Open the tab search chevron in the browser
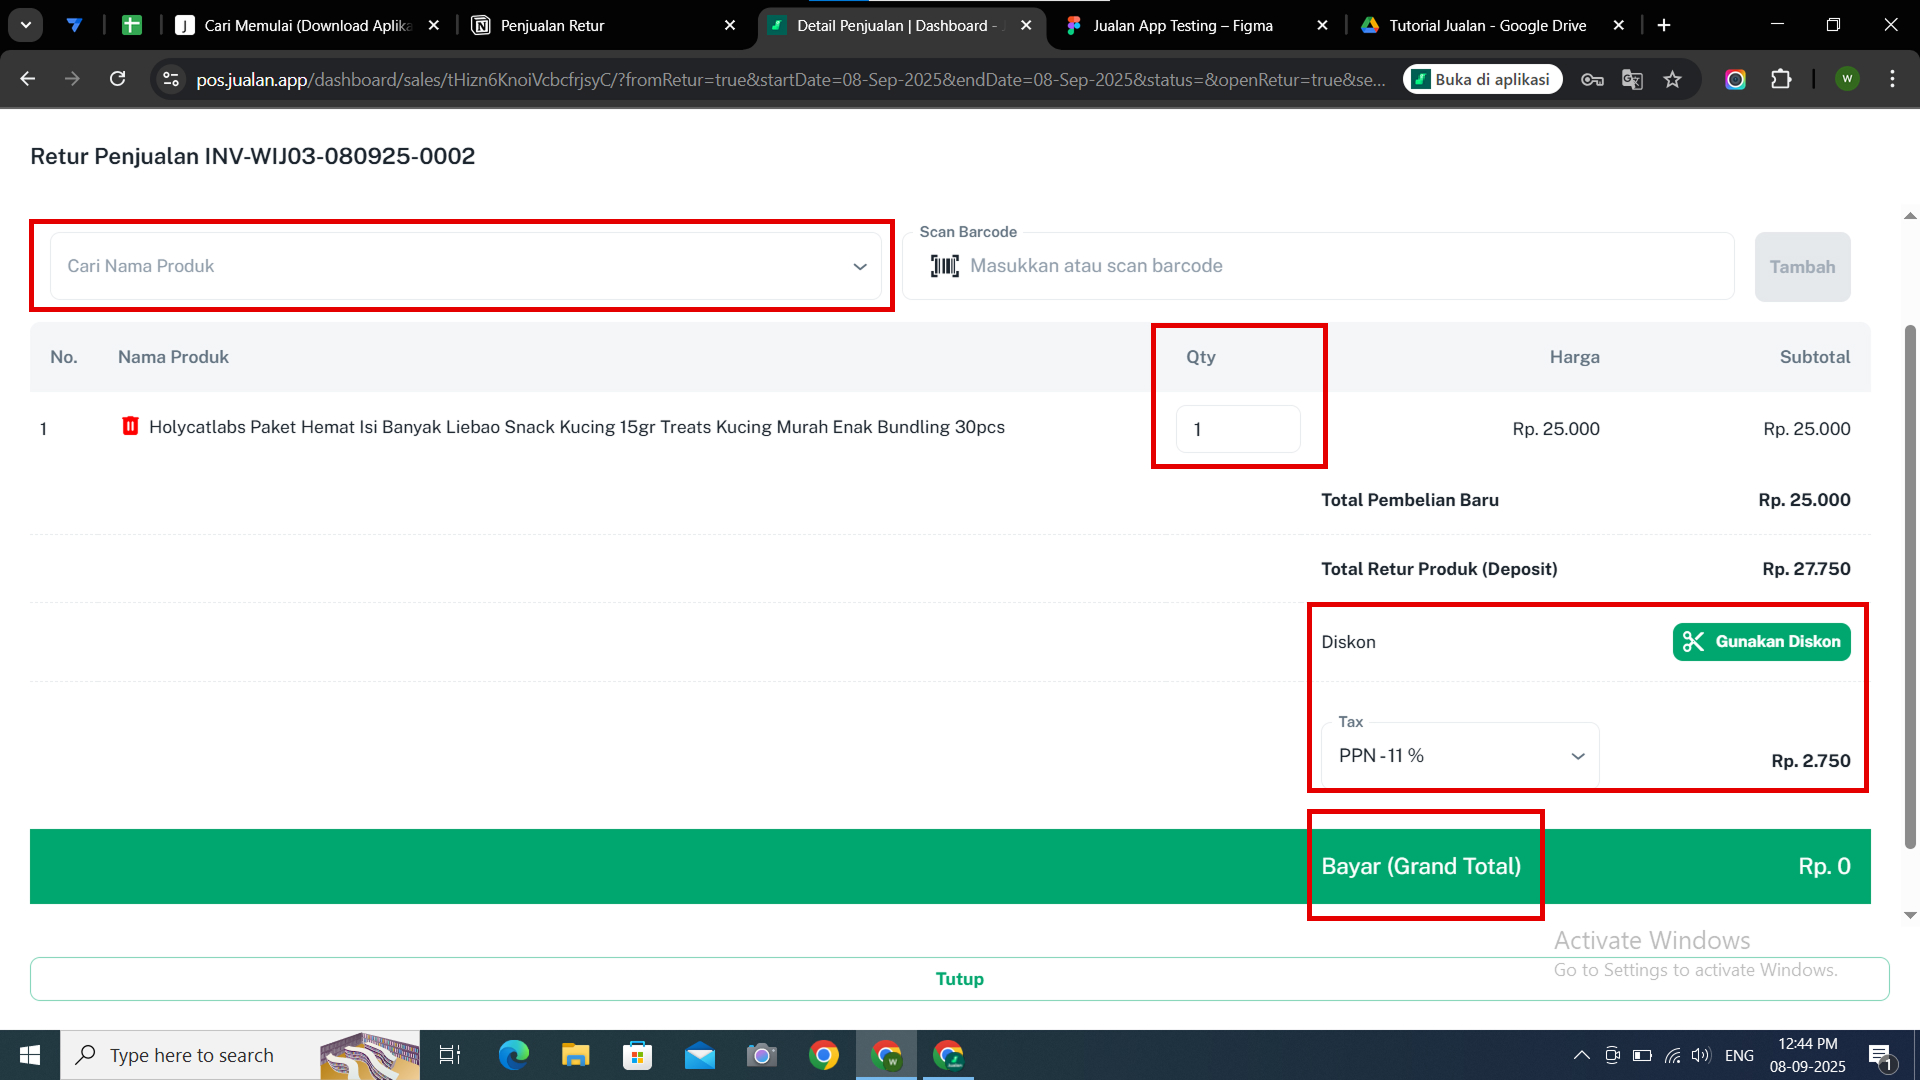The width and height of the screenshot is (1920, 1080). pos(26,25)
